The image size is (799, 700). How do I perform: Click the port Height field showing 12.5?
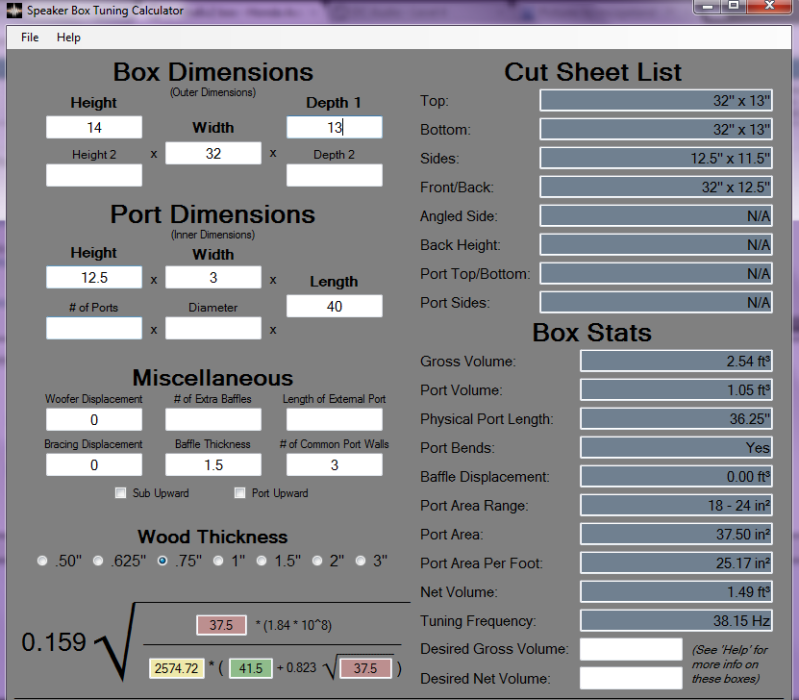(94, 277)
